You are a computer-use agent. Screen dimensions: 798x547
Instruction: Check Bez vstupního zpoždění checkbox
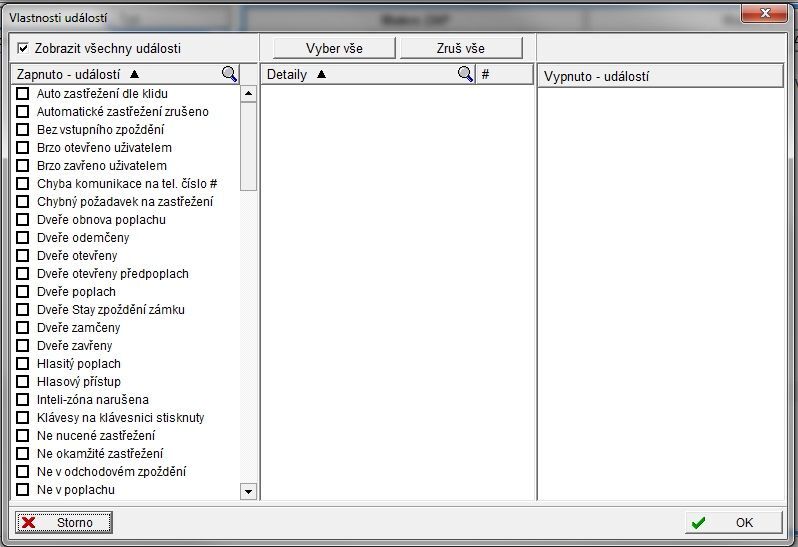tap(23, 130)
